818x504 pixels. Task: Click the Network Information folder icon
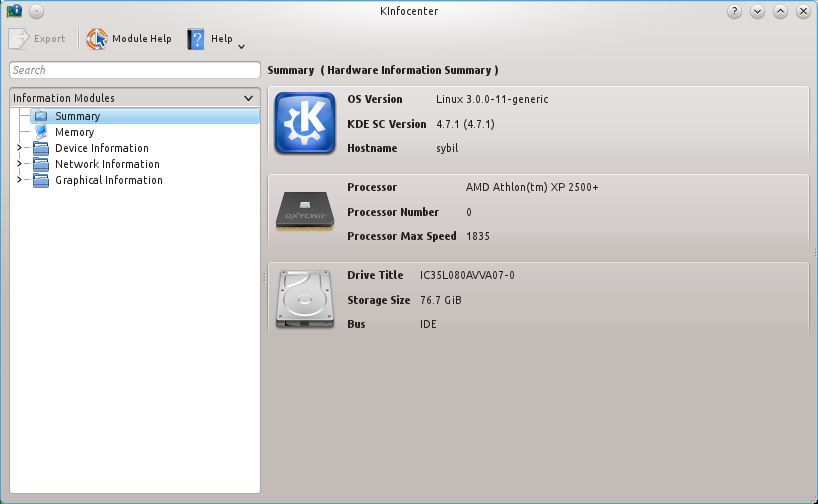tap(41, 164)
